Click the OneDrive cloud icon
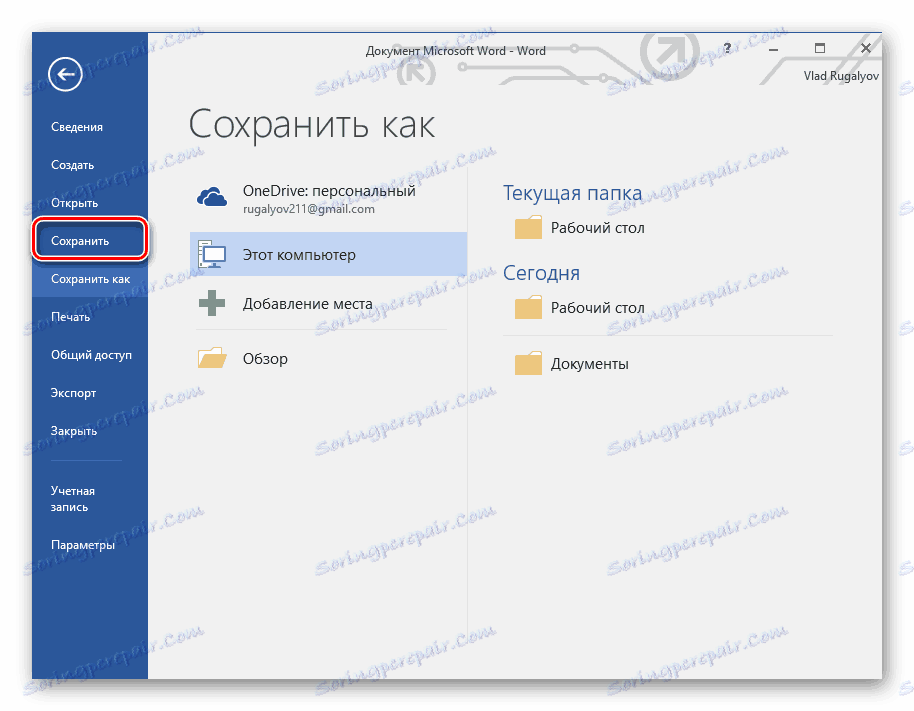The width and height of the screenshot is (914, 711). (x=212, y=198)
